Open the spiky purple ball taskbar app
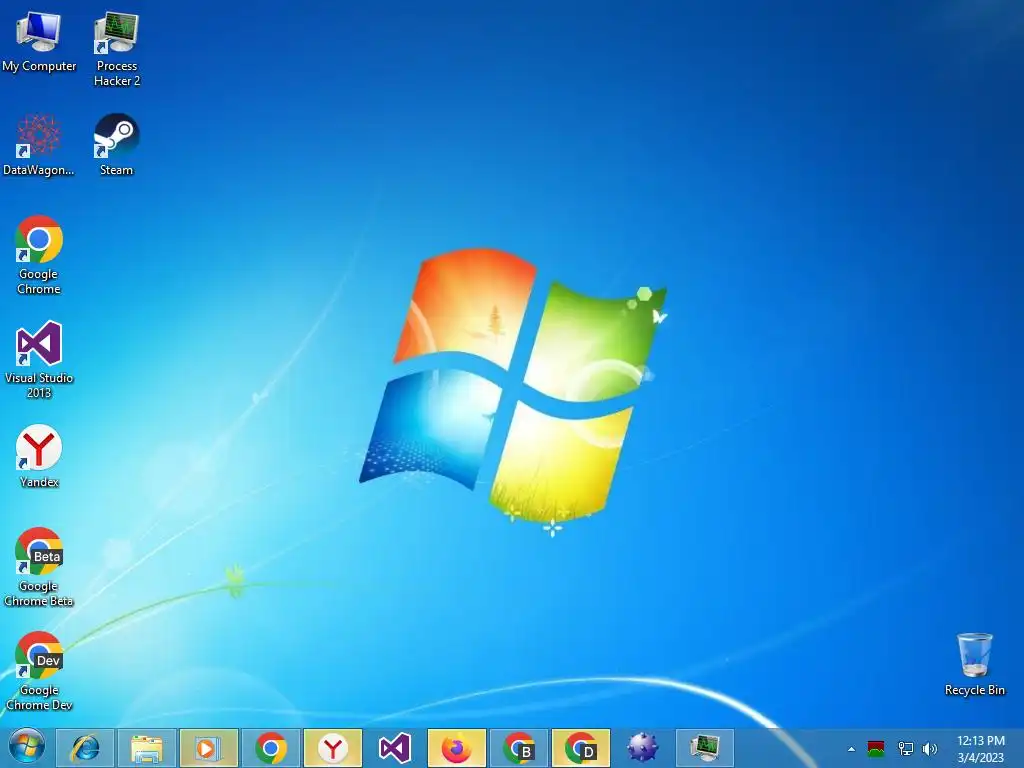Image resolution: width=1024 pixels, height=768 pixels. click(x=643, y=748)
